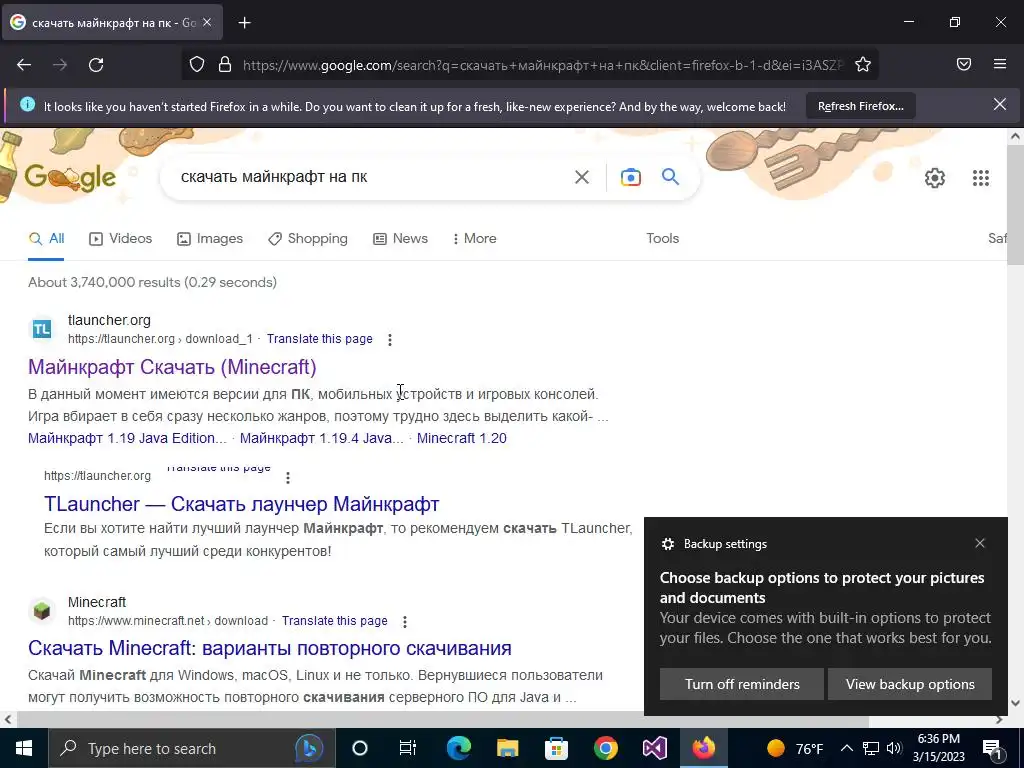Click the Google search input field

372,177
